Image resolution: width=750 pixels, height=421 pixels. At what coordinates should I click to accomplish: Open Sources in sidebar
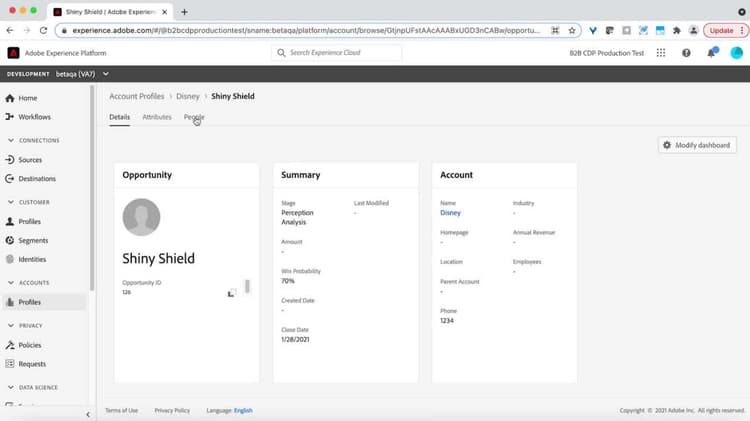(x=24, y=160)
